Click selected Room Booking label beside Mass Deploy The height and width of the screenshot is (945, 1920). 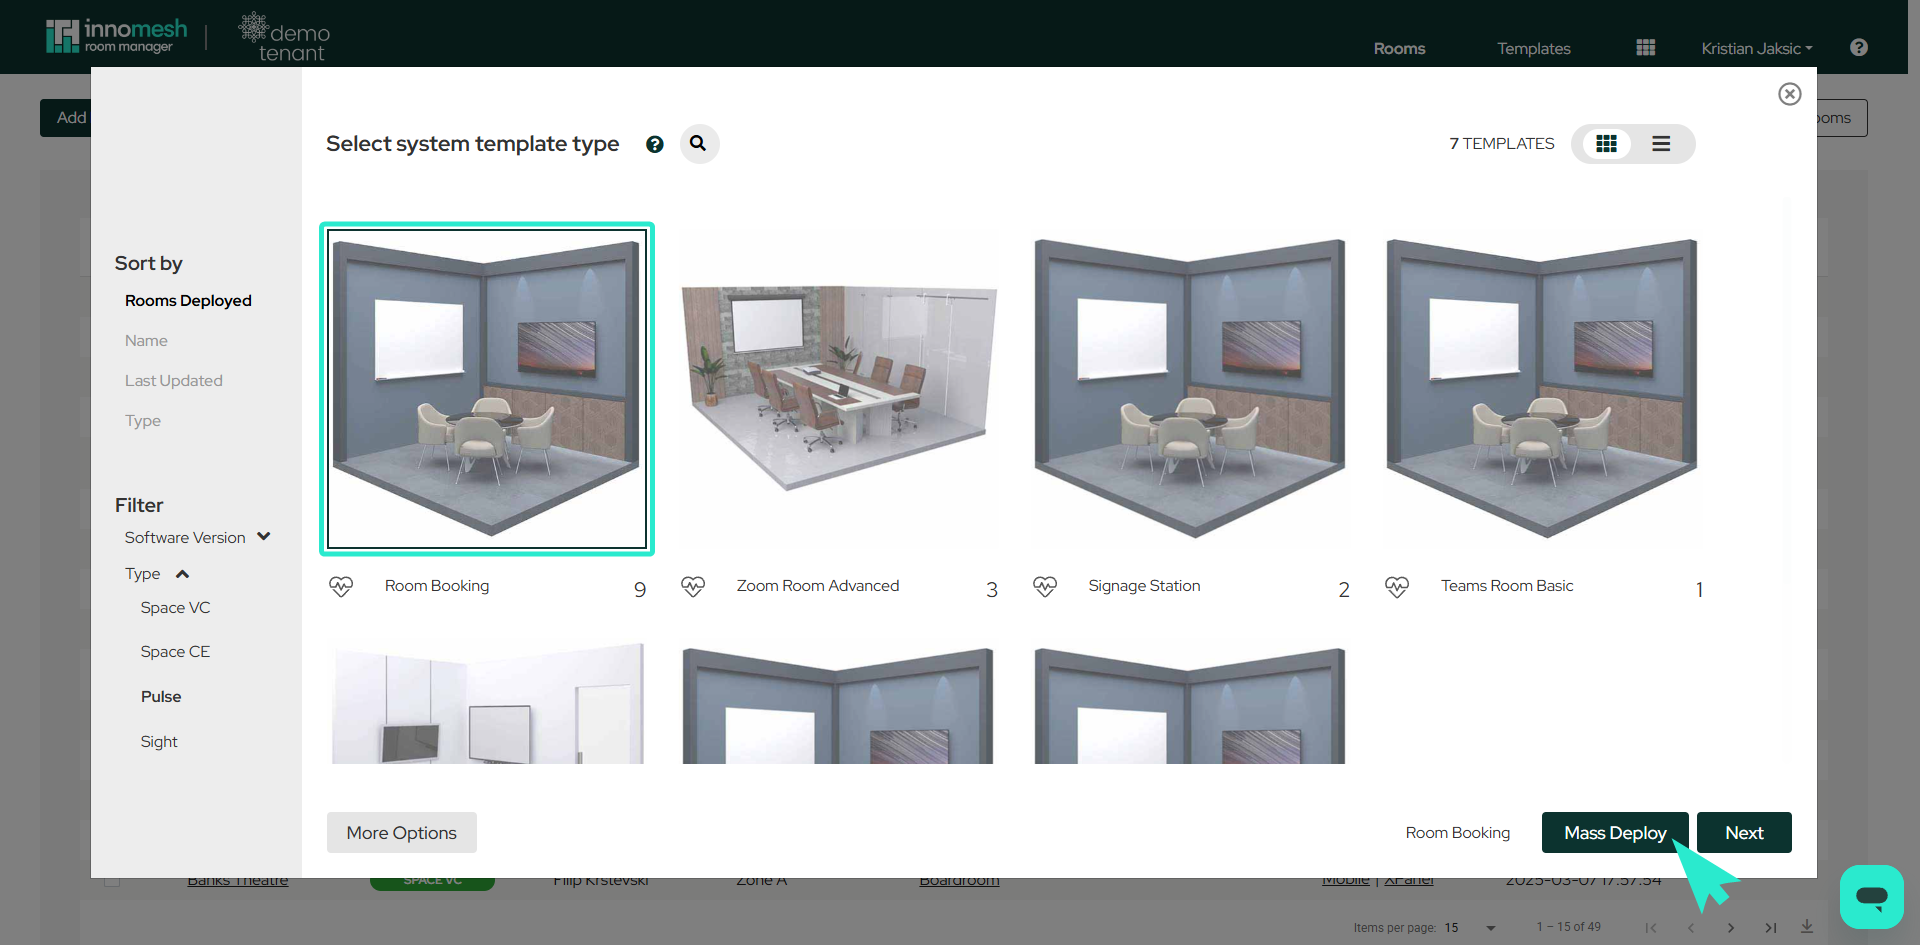1458,833
